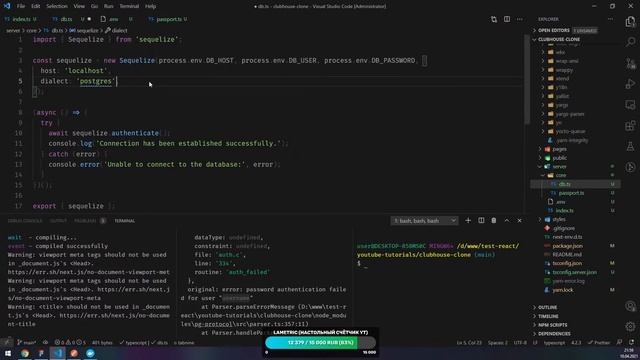640x360 pixels.
Task: Maximize the terminal panel with the up chevron
Action: [x=507, y=220]
